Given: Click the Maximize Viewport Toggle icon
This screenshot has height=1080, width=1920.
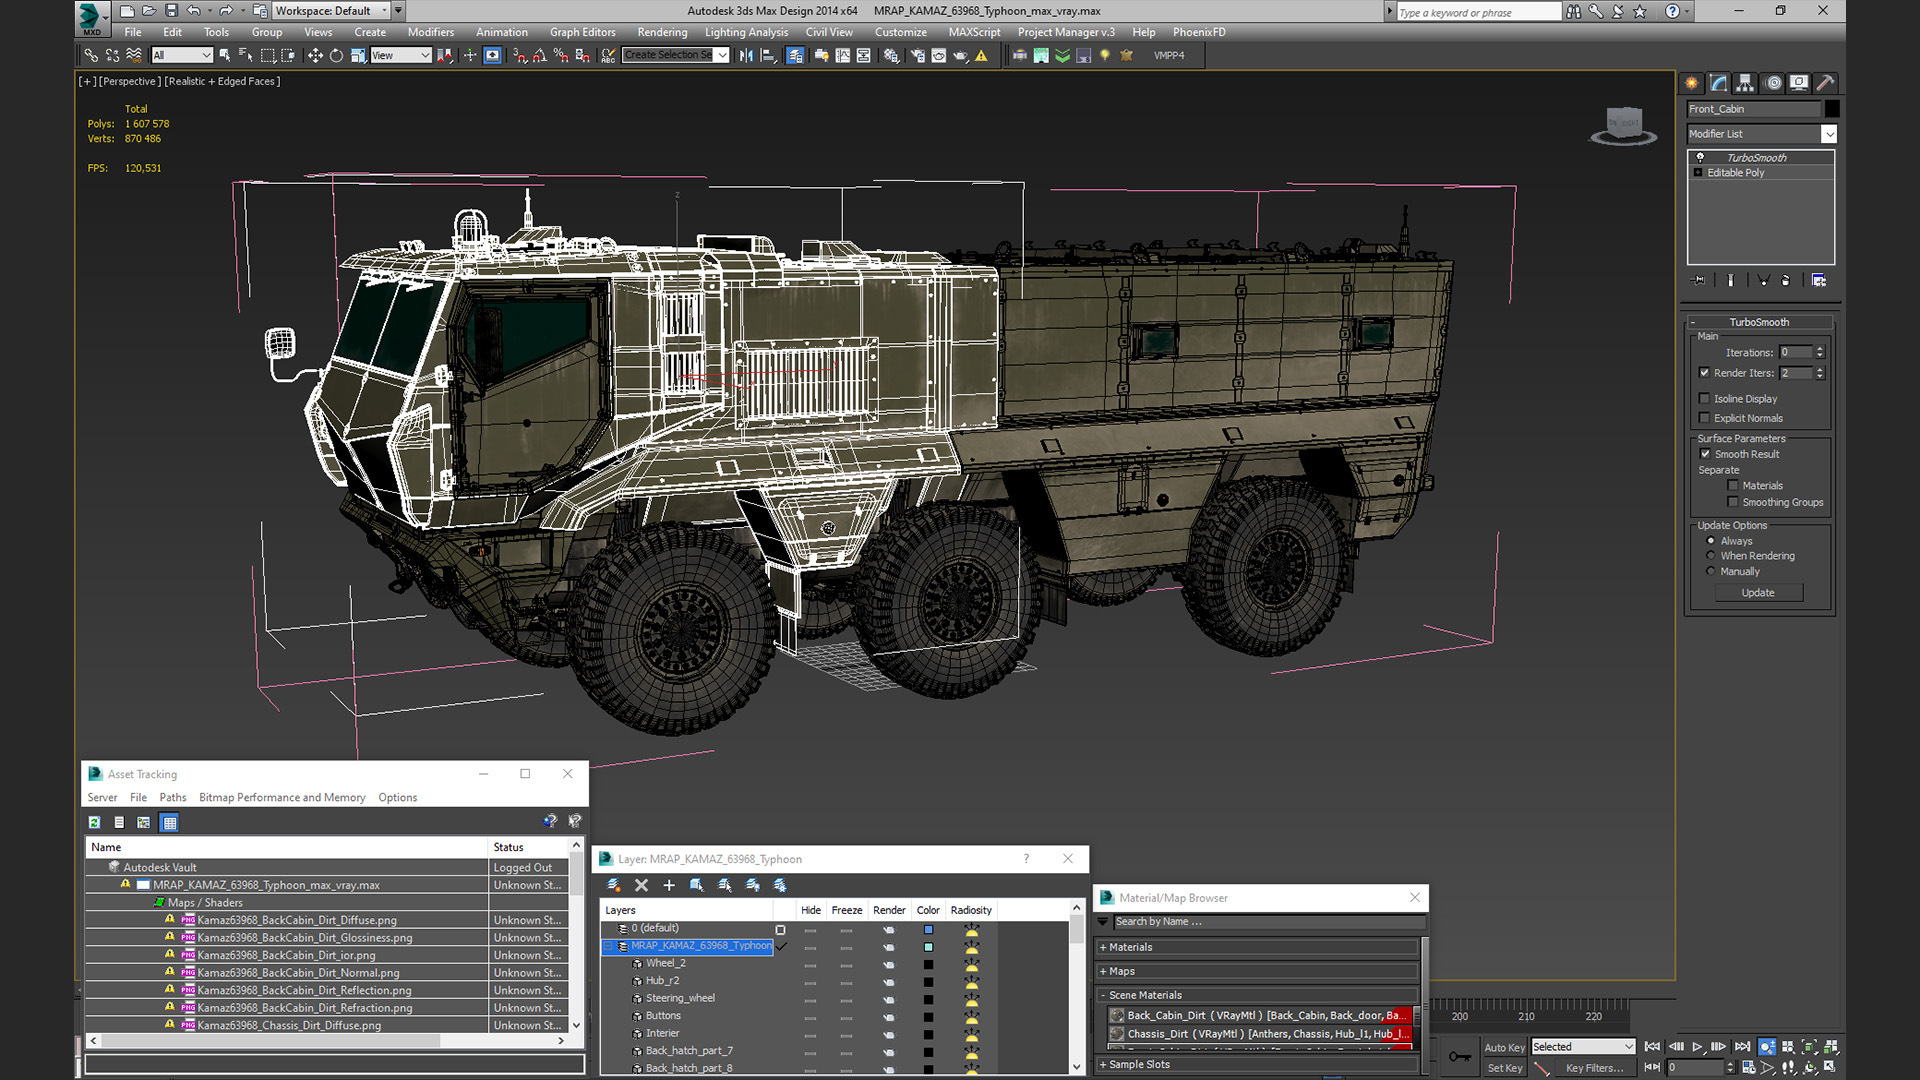Looking at the screenshot, I should pyautogui.click(x=1830, y=1068).
